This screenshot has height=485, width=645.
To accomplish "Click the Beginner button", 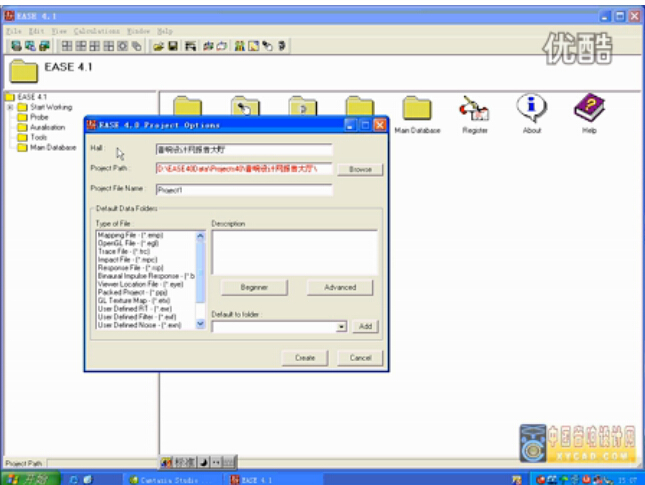I will (254, 288).
